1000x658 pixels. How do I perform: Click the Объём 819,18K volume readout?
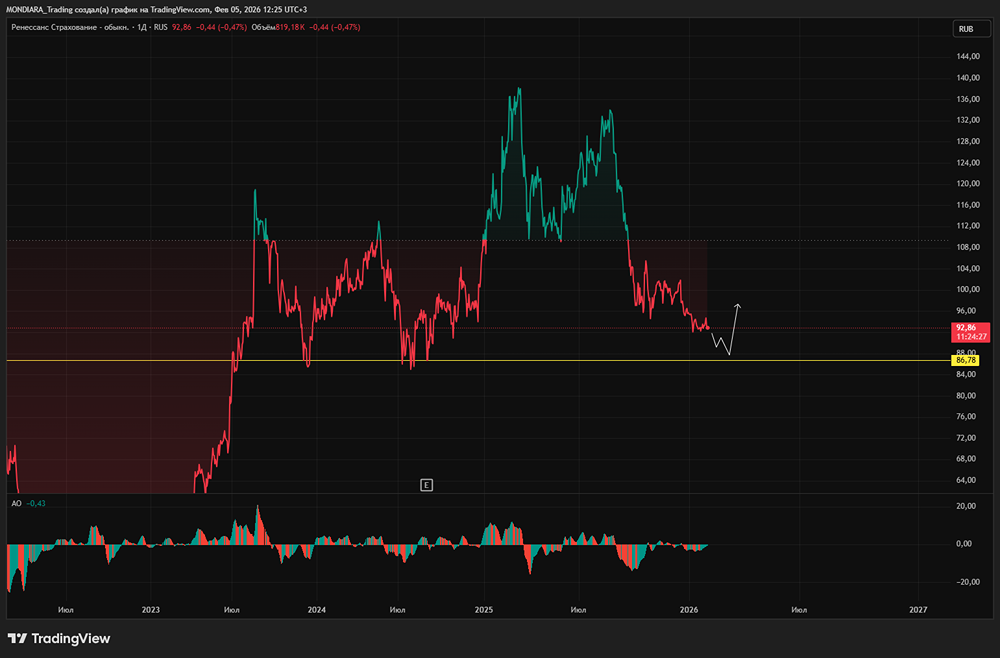click(277, 27)
